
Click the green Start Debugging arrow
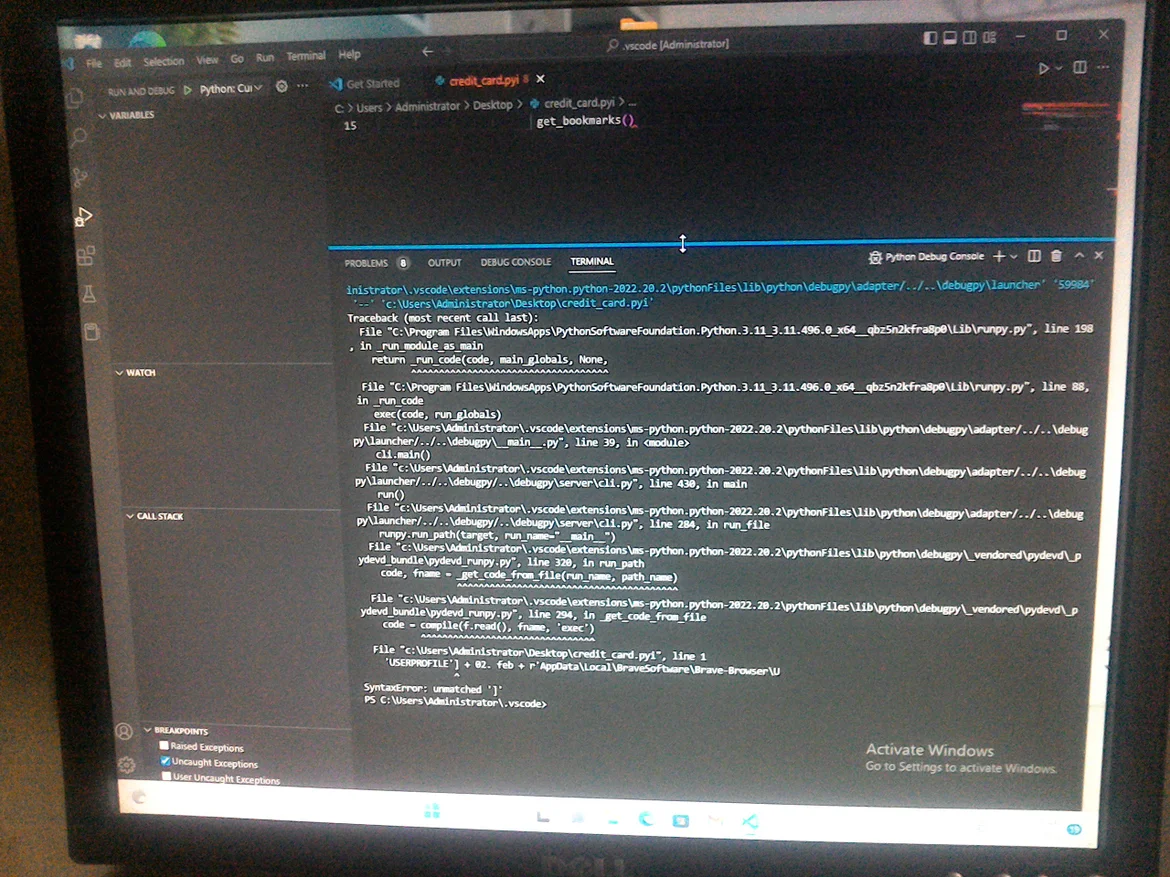click(x=187, y=89)
